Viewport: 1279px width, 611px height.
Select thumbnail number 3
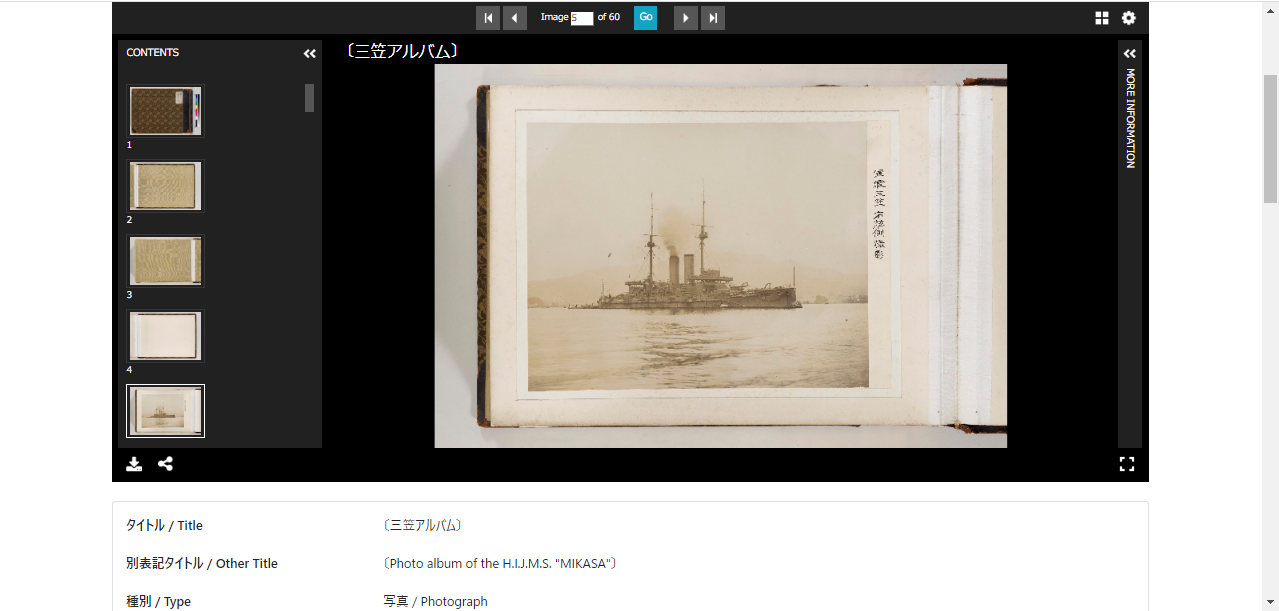(x=166, y=261)
